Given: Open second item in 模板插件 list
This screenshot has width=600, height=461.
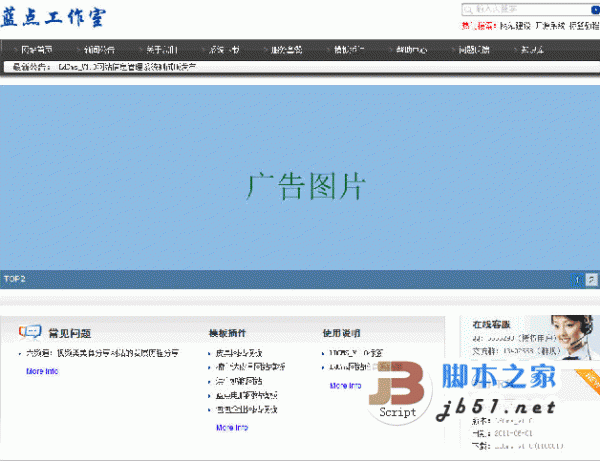Looking at the screenshot, I should click(x=250, y=367).
